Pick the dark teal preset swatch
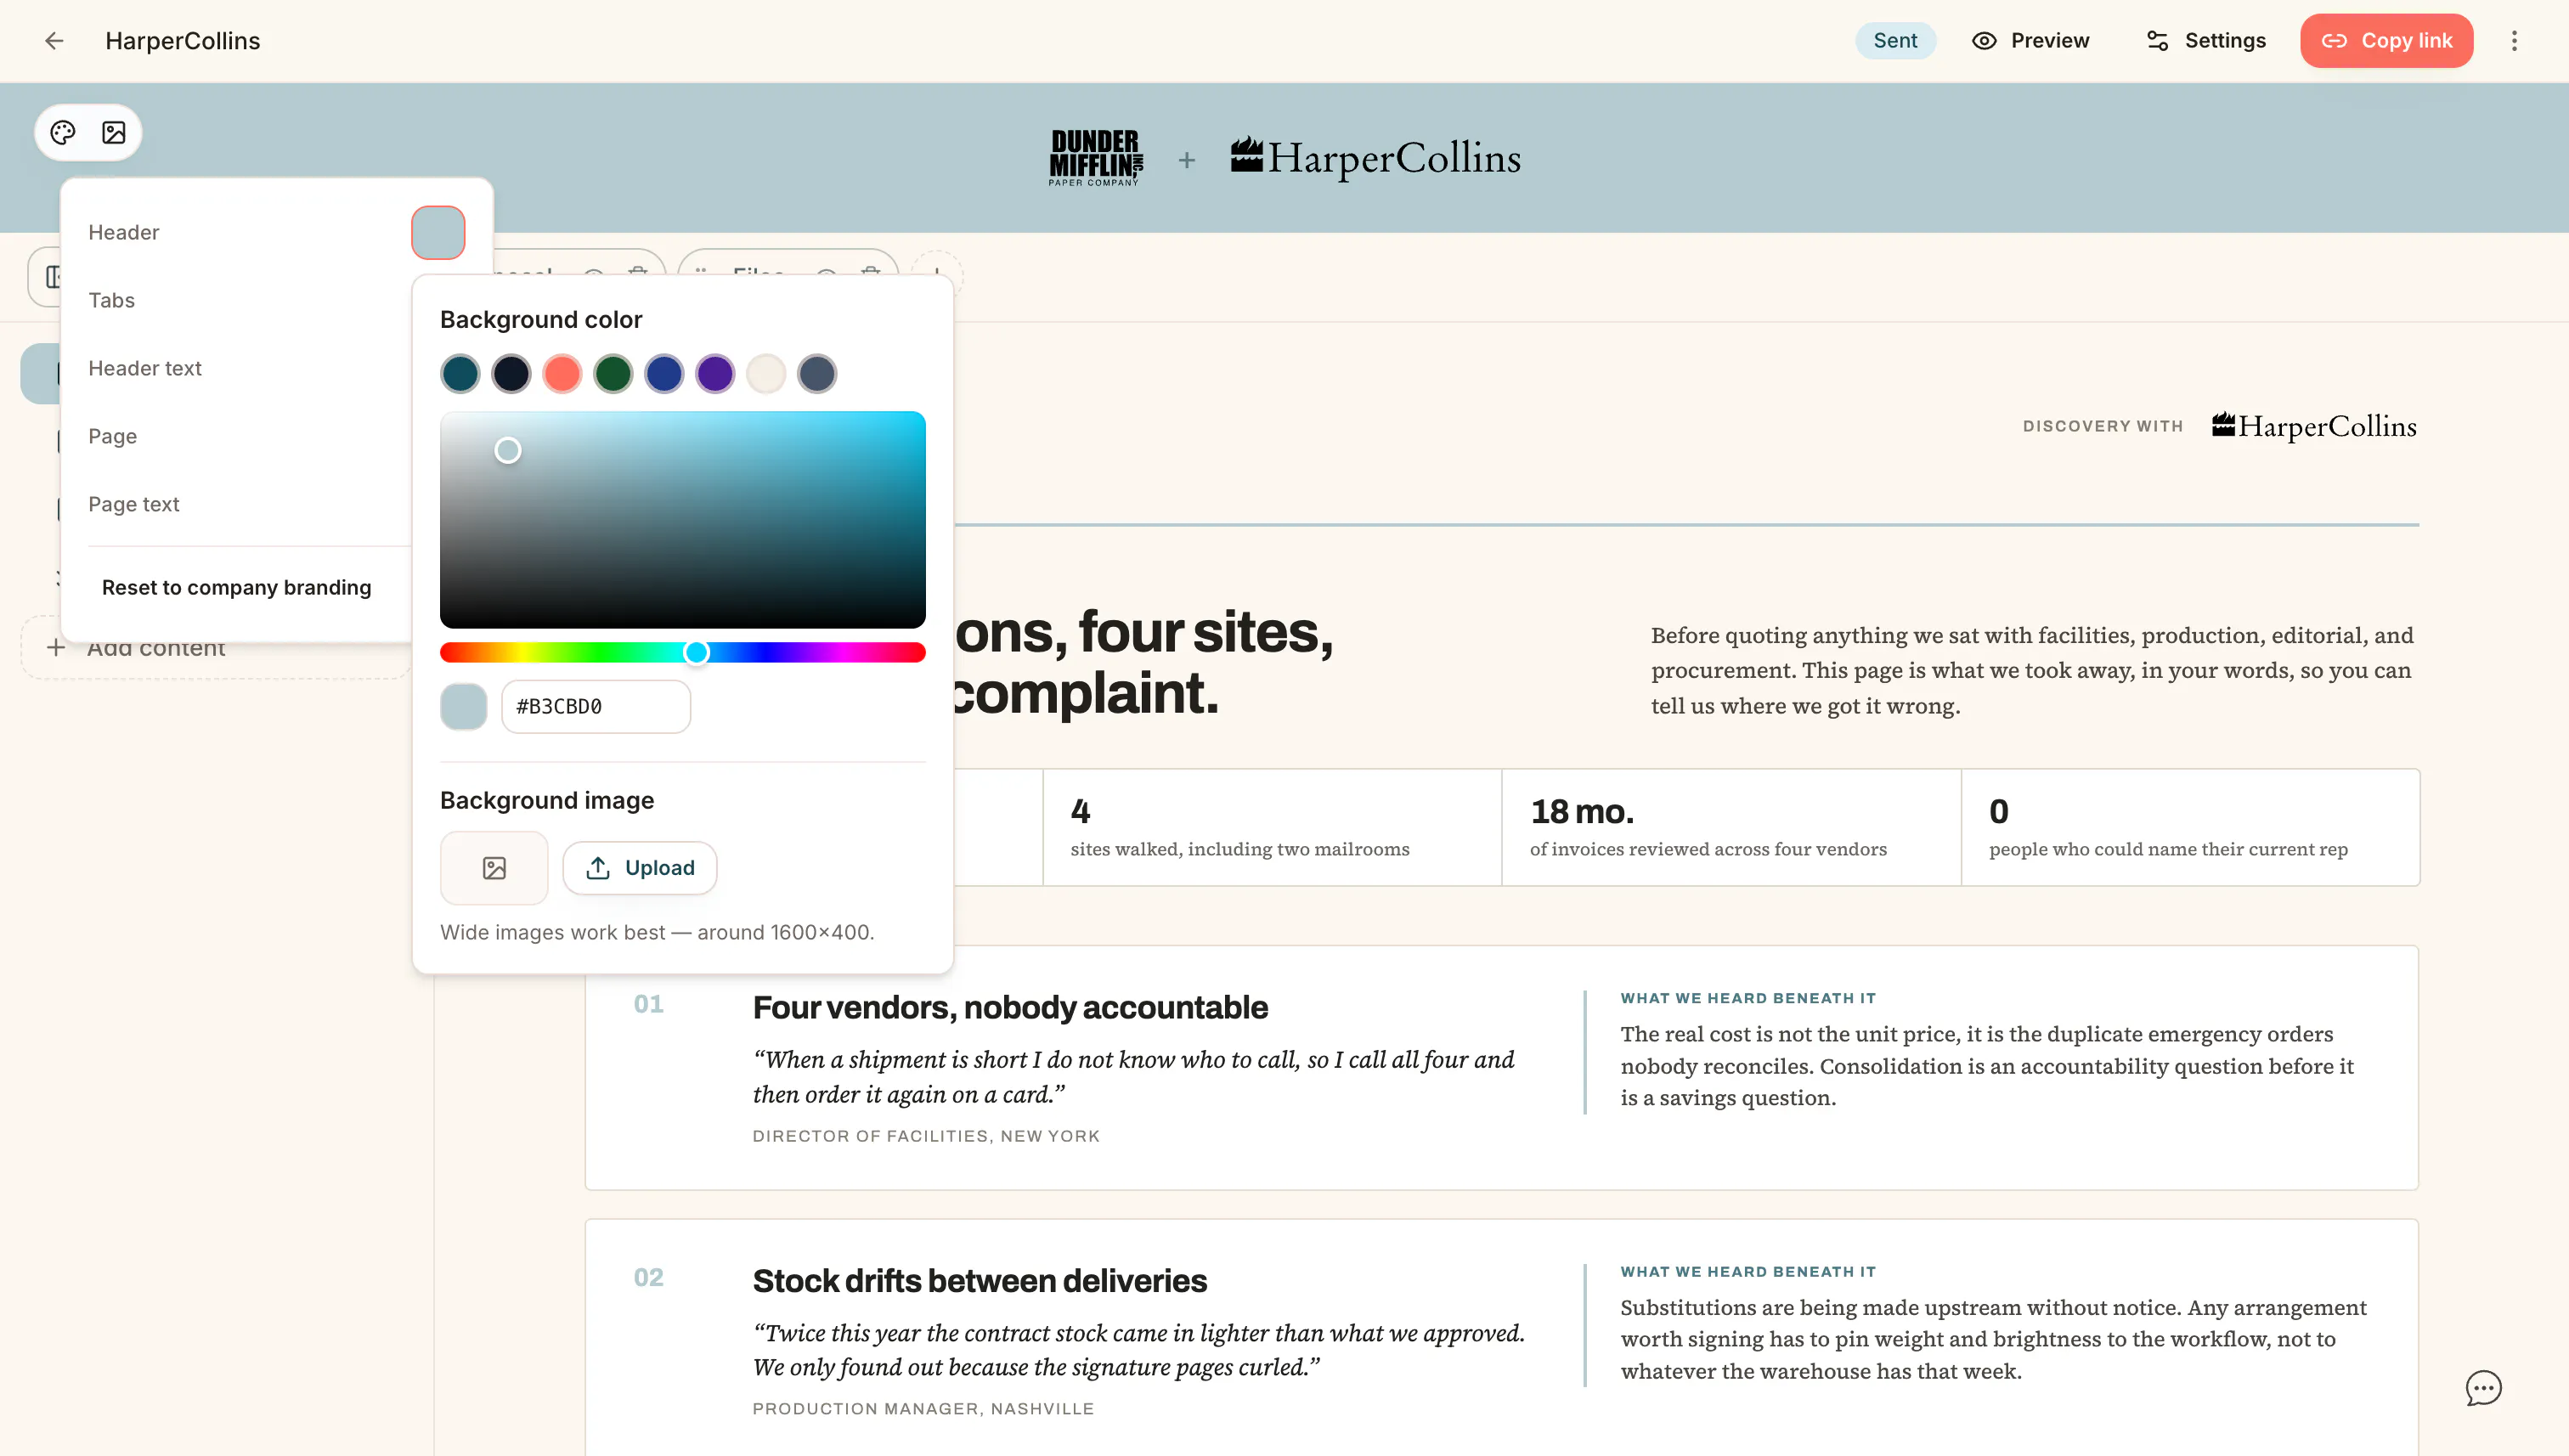 pos(460,374)
